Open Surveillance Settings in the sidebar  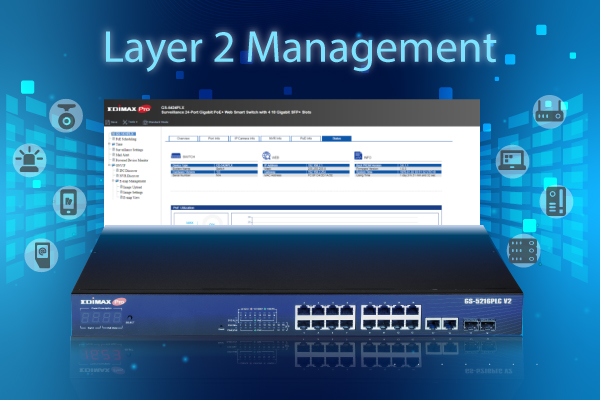pos(129,150)
